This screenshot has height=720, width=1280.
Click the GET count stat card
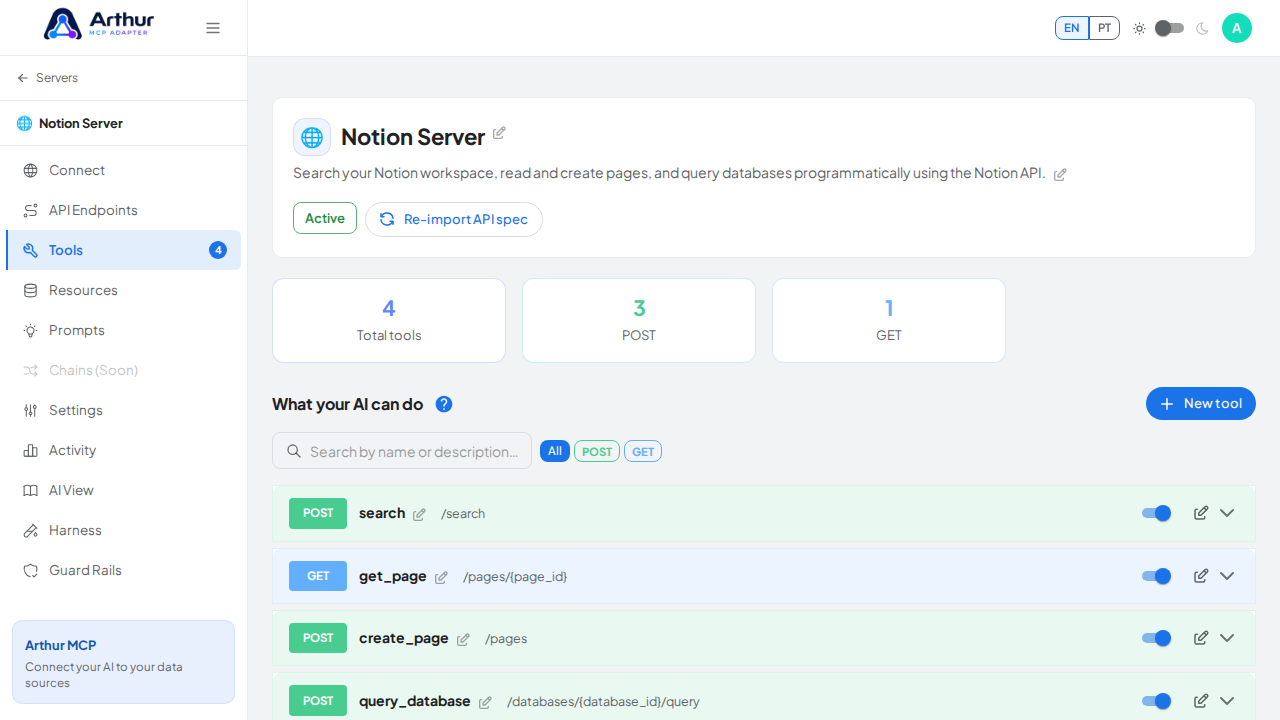[x=889, y=320]
